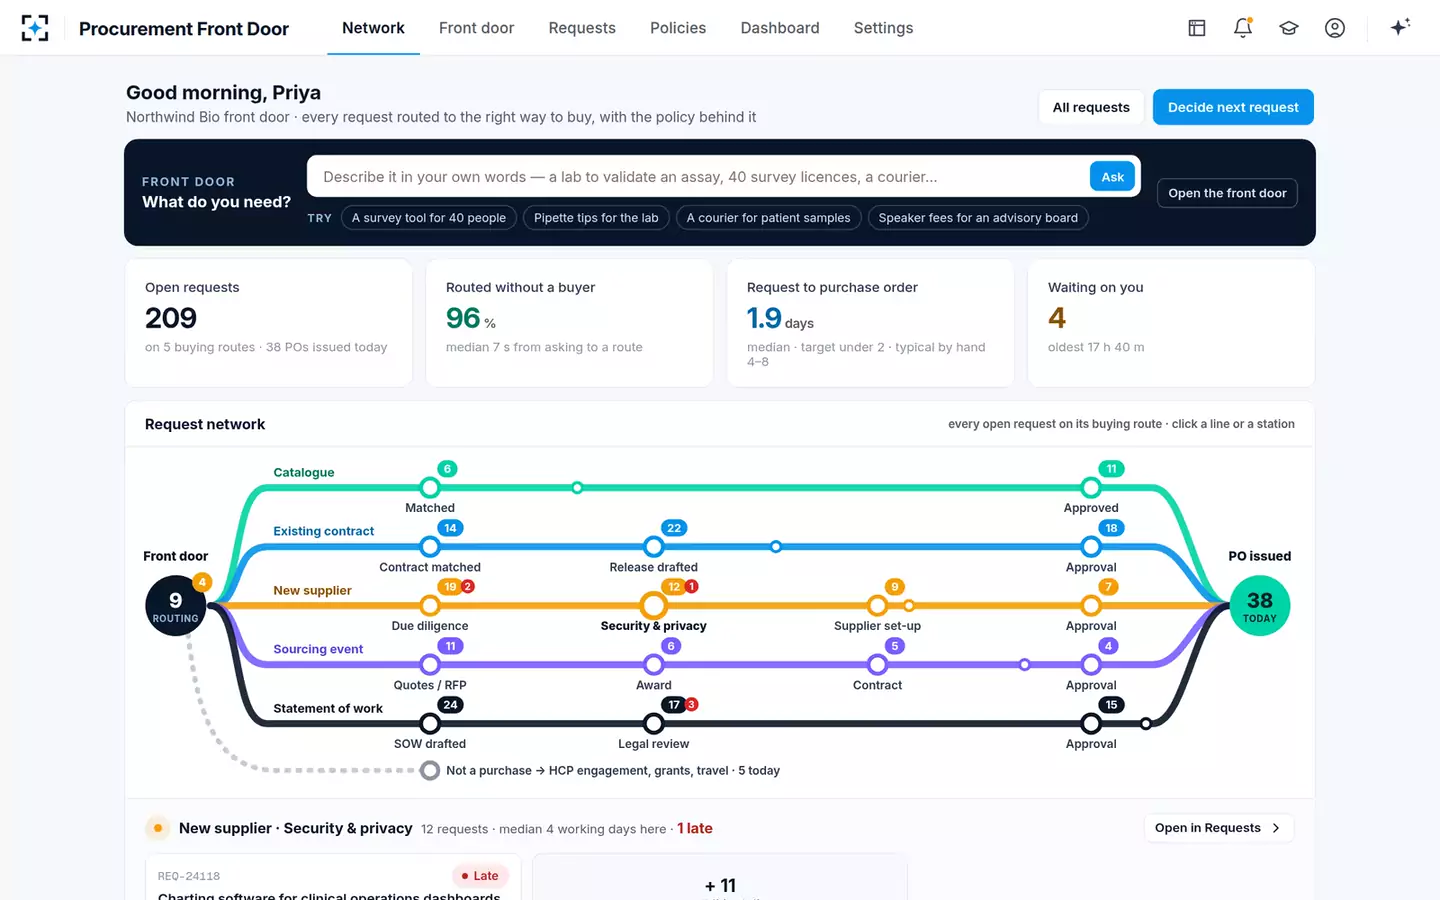Open the user profile icon
The image size is (1440, 900).
pyautogui.click(x=1335, y=28)
